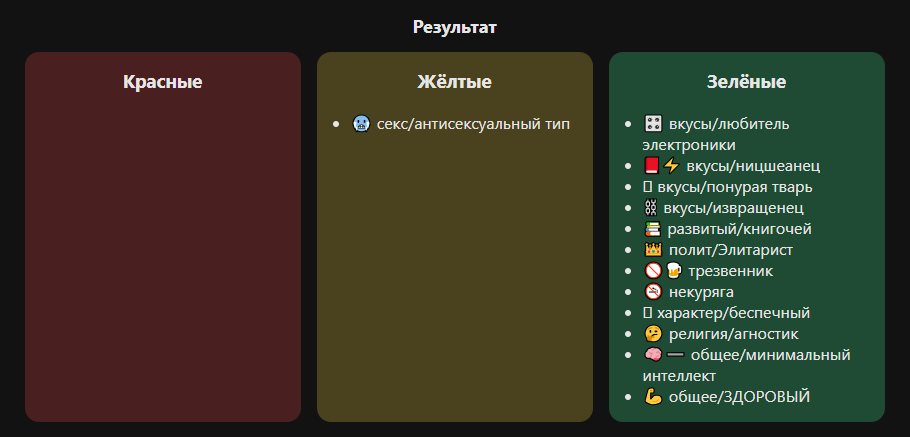Click the thinking face emoji before агностик
This screenshot has width=910, height=437.
point(653,334)
